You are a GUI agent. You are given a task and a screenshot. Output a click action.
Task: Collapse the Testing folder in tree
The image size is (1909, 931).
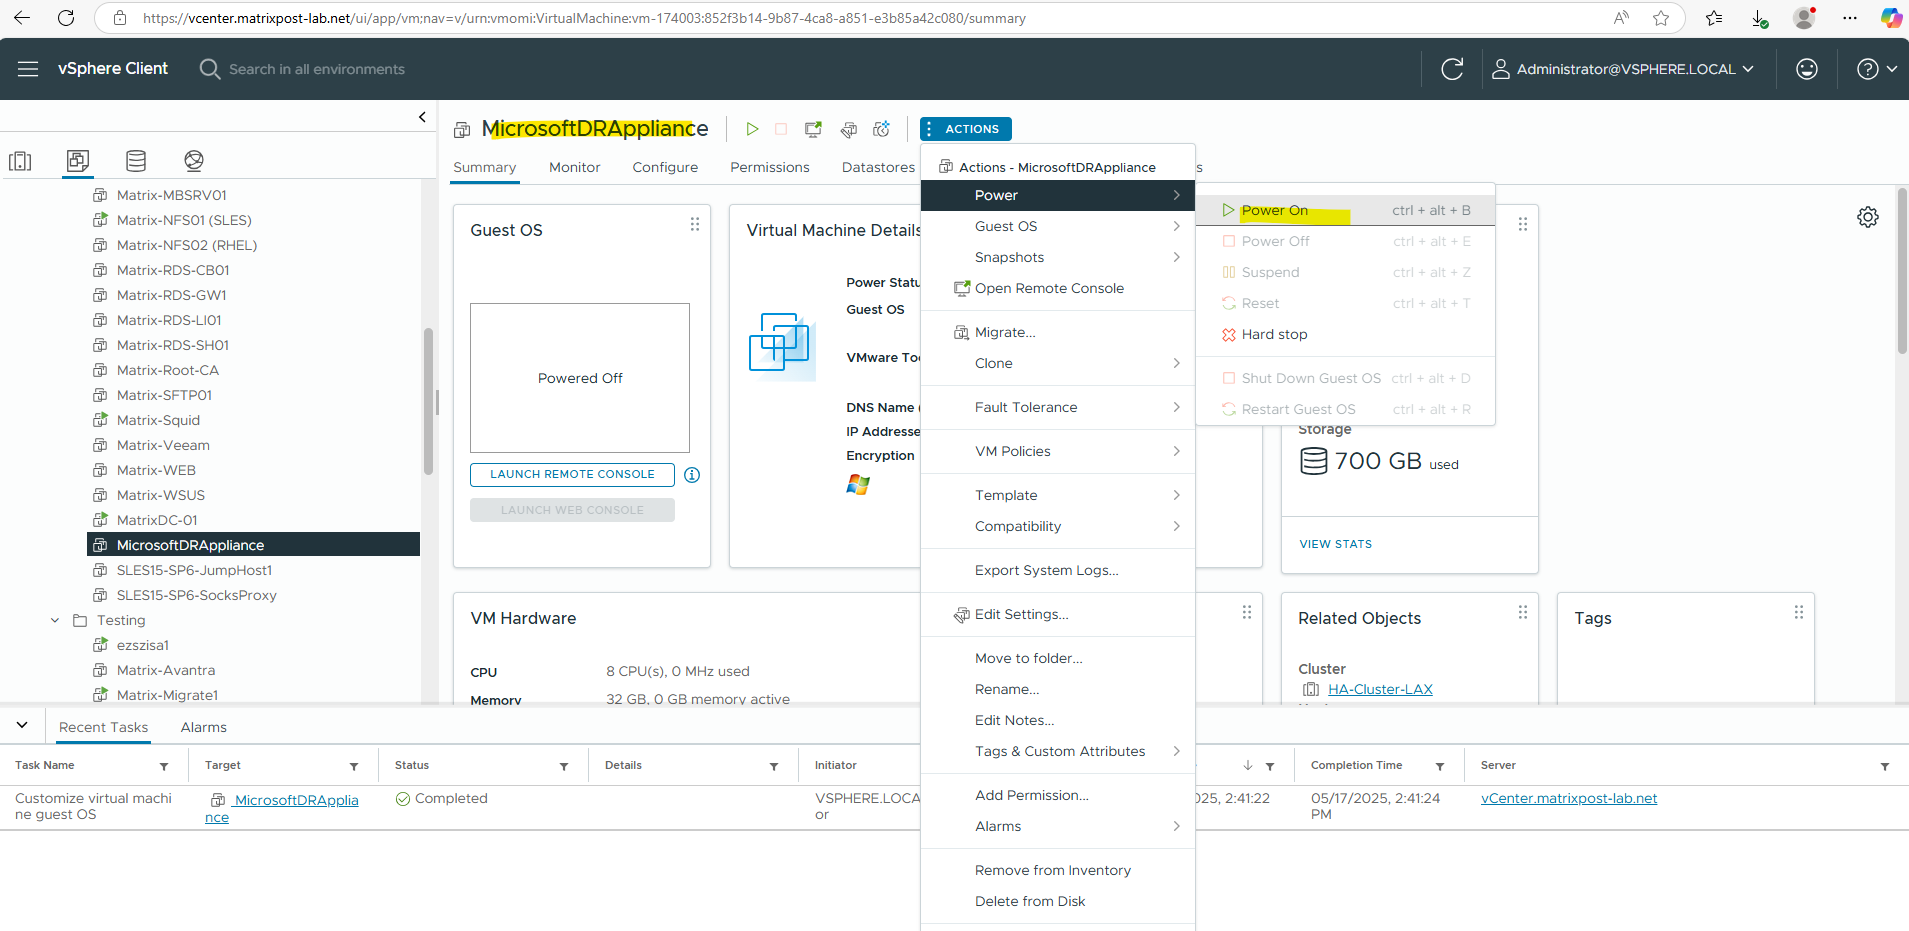55,620
